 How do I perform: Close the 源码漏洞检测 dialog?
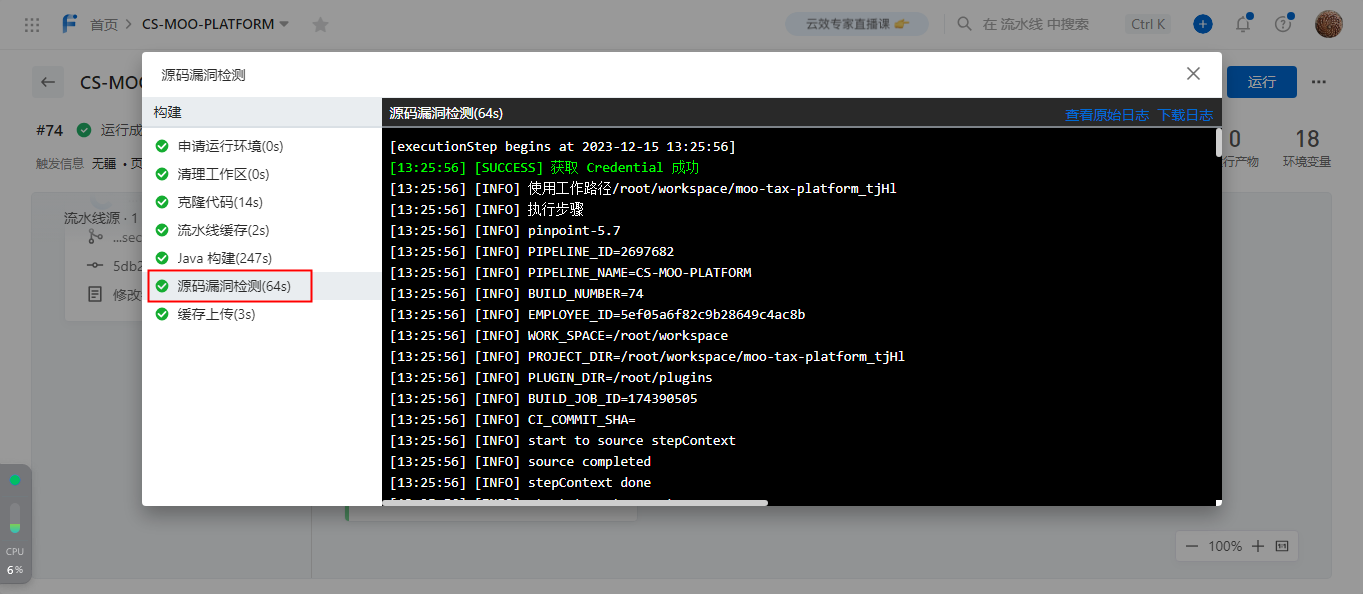pos(1193,74)
